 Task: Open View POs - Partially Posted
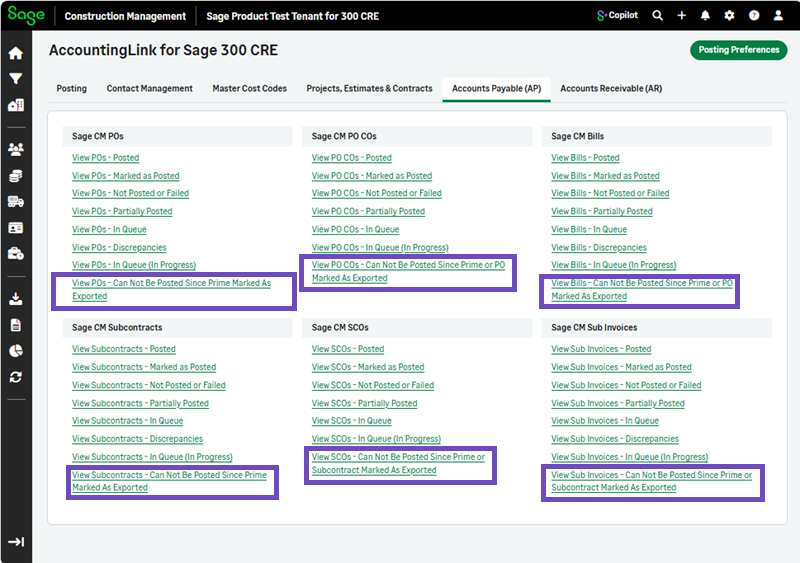pyautogui.click(x=122, y=211)
